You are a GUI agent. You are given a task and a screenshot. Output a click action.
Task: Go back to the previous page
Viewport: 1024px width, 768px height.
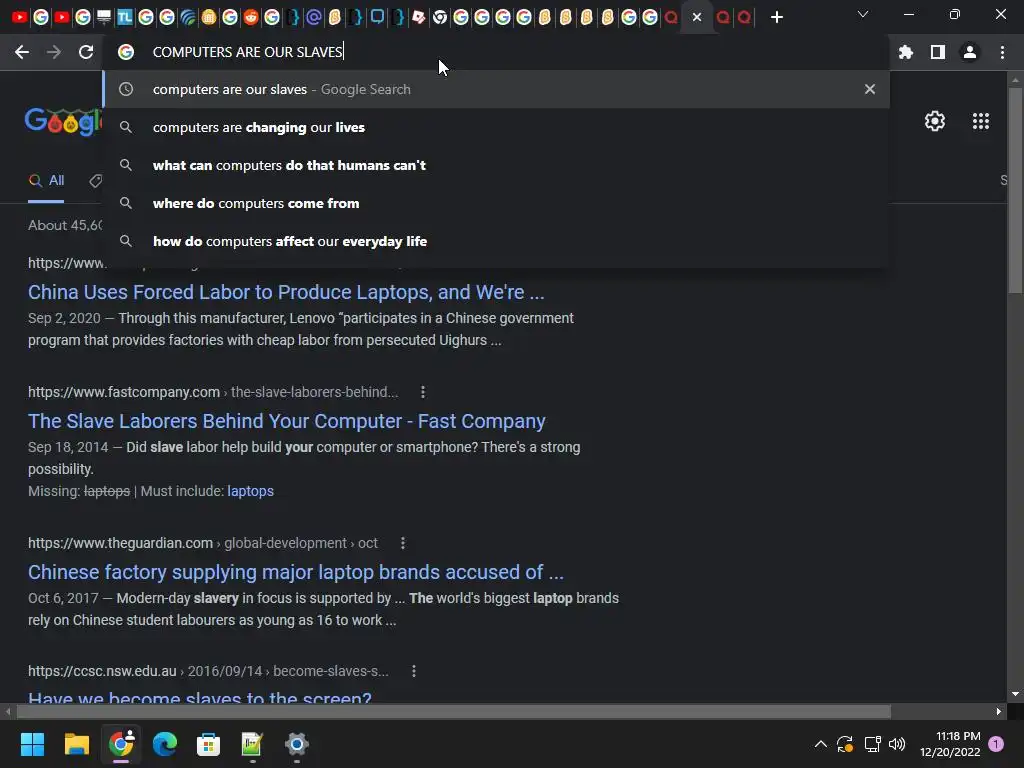(x=22, y=52)
